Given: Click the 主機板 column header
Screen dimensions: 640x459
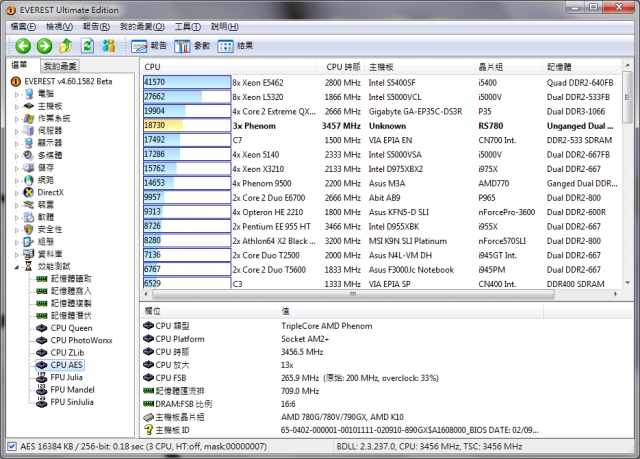Looking at the screenshot, I should pyautogui.click(x=420, y=67).
